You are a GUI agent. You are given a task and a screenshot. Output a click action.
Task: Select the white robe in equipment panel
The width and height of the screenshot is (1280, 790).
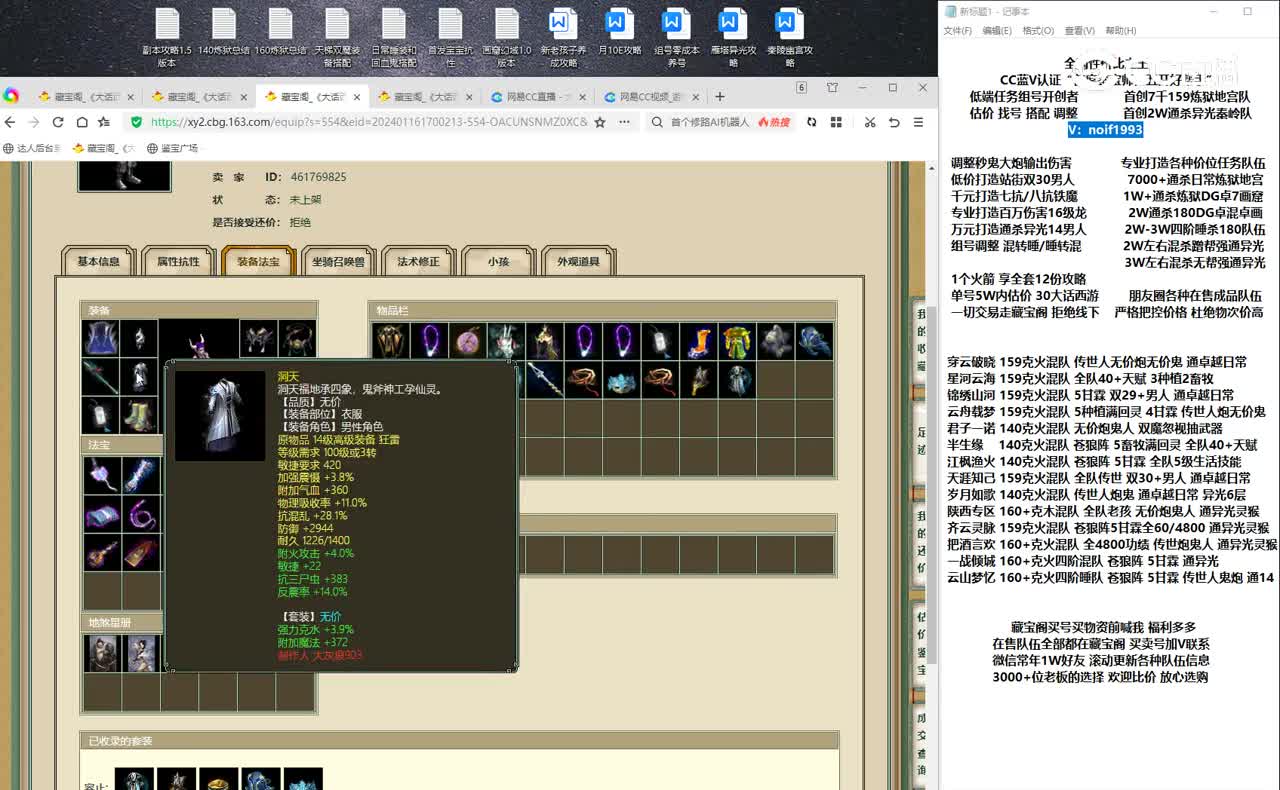coord(140,377)
